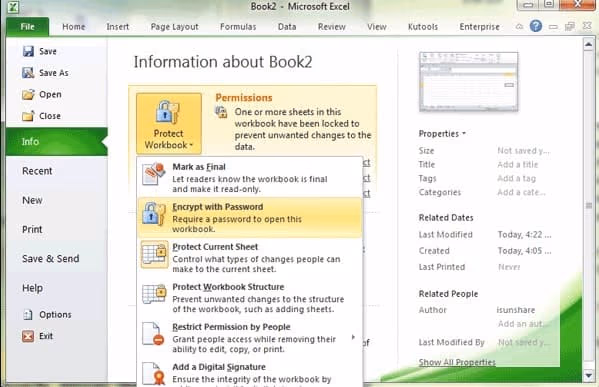
Task: Click the Permissions locked sheets icon
Action: point(221,112)
